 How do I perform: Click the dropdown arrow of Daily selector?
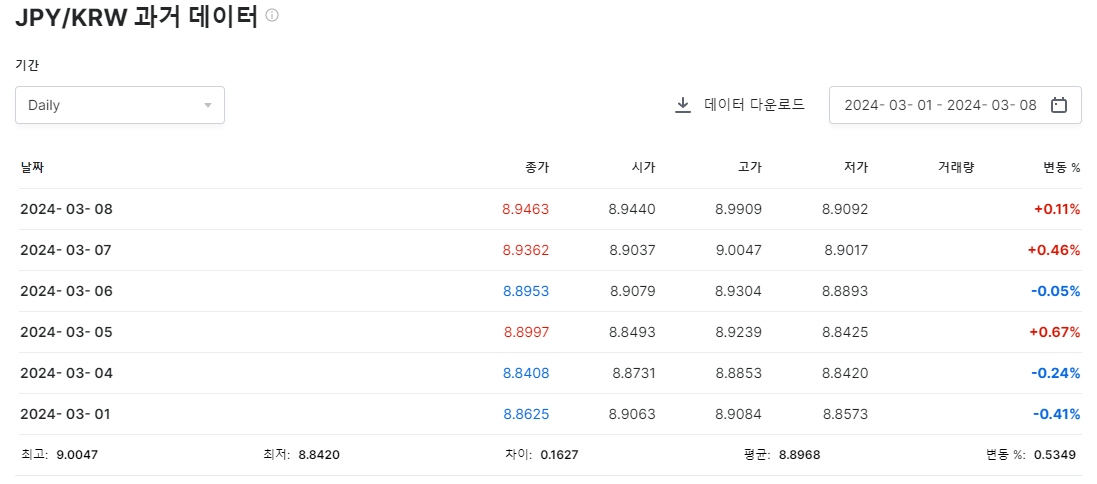click(208, 106)
